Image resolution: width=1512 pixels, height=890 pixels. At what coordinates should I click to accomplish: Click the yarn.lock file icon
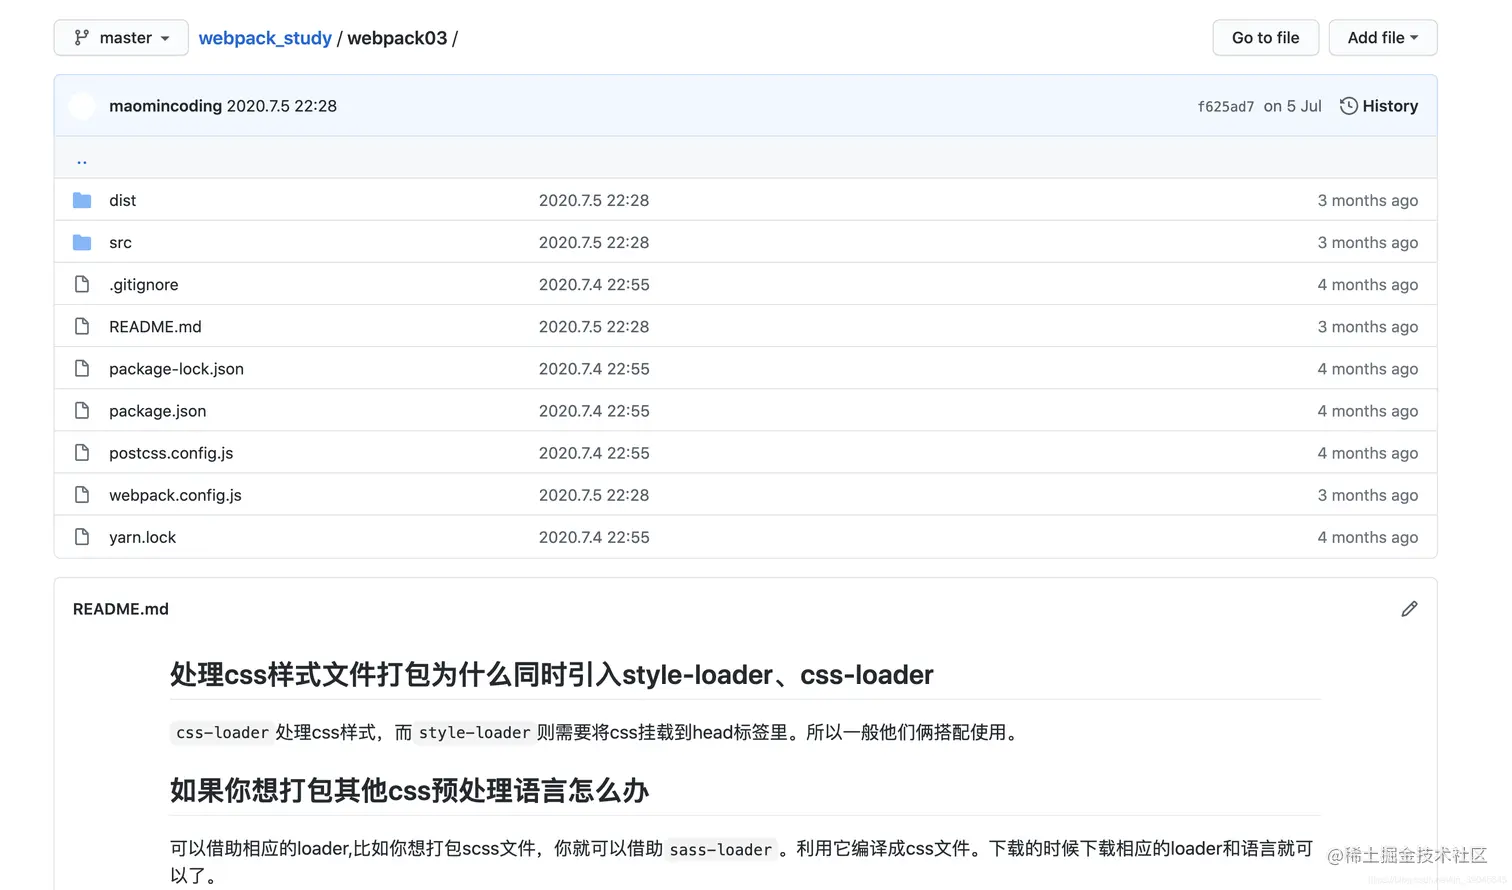coord(82,536)
